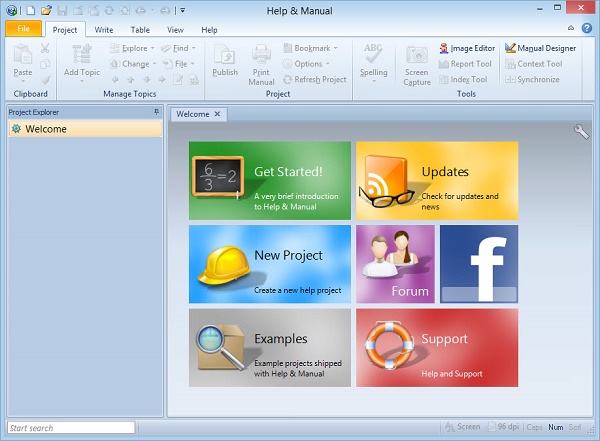This screenshot has width=600, height=441.
Task: Open the File menu
Action: (x=23, y=30)
